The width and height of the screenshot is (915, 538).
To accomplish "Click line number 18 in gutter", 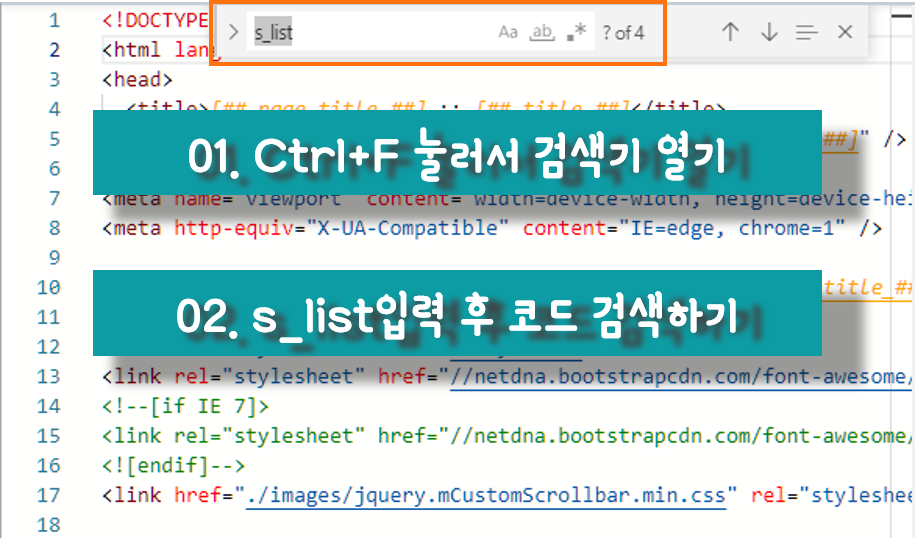I will click(x=48, y=525).
